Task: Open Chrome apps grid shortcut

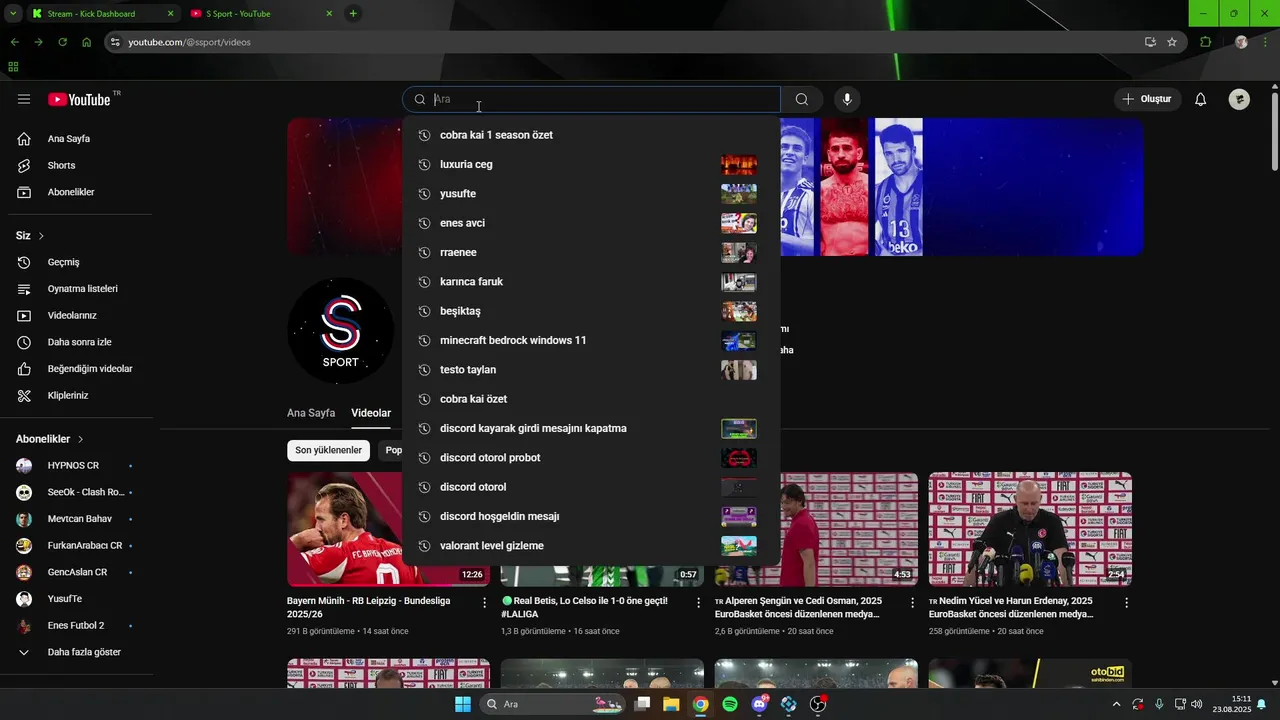Action: 13,67
